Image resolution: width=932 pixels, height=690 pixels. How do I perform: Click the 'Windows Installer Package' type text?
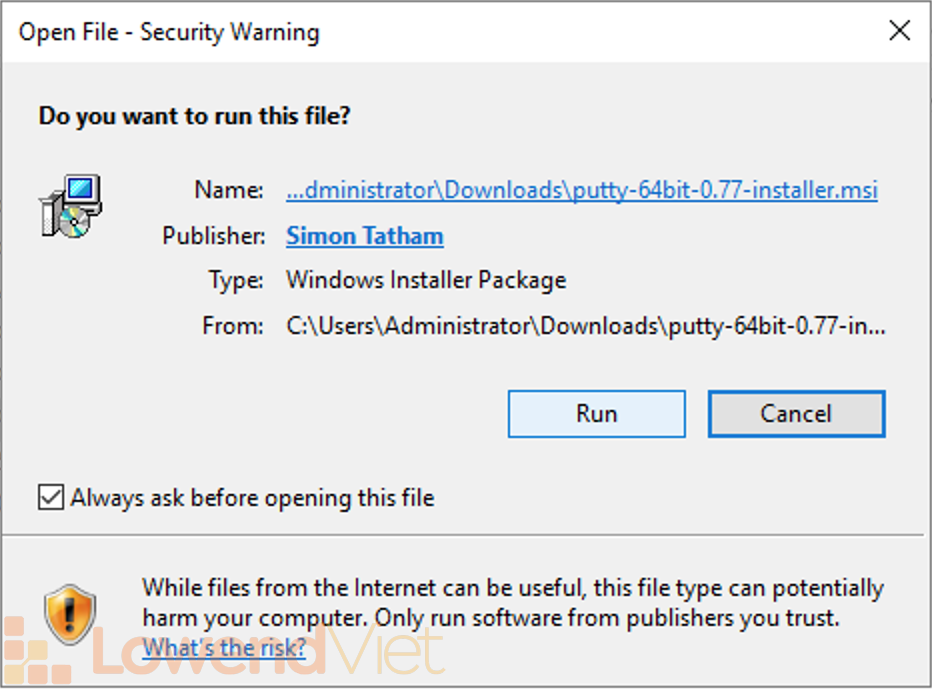click(426, 280)
